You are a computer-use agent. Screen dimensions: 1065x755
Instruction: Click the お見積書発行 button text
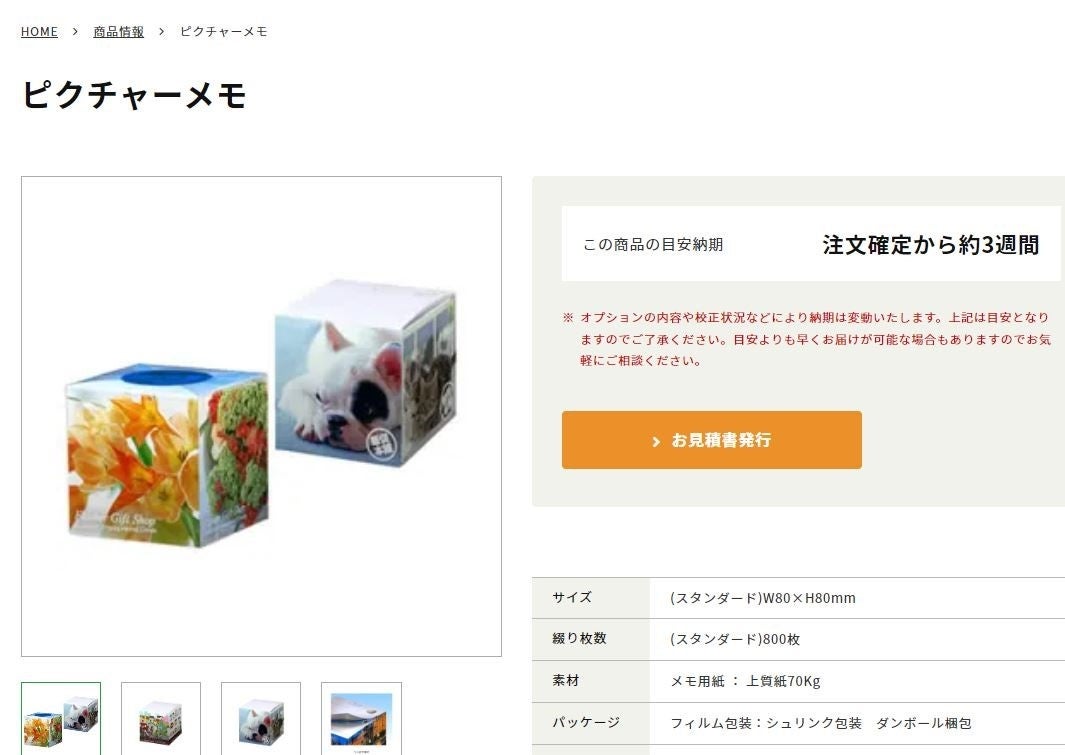[721, 440]
